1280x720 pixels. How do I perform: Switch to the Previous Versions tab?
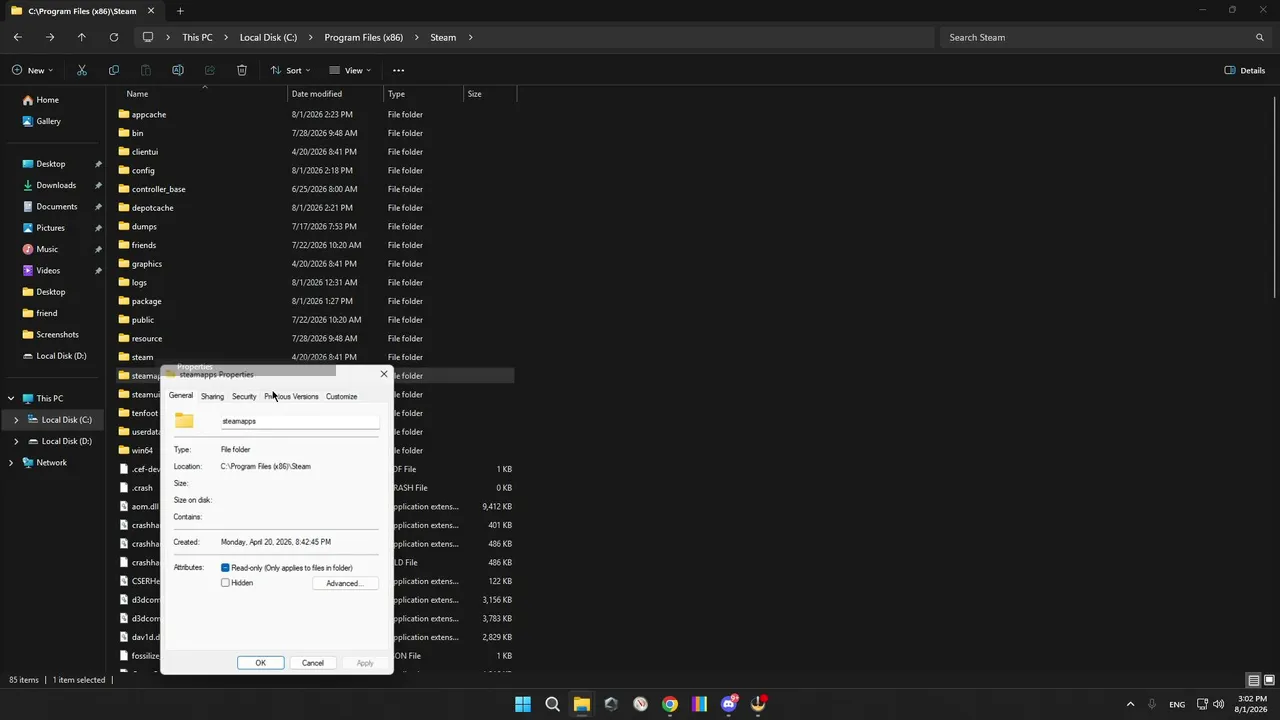pos(291,397)
